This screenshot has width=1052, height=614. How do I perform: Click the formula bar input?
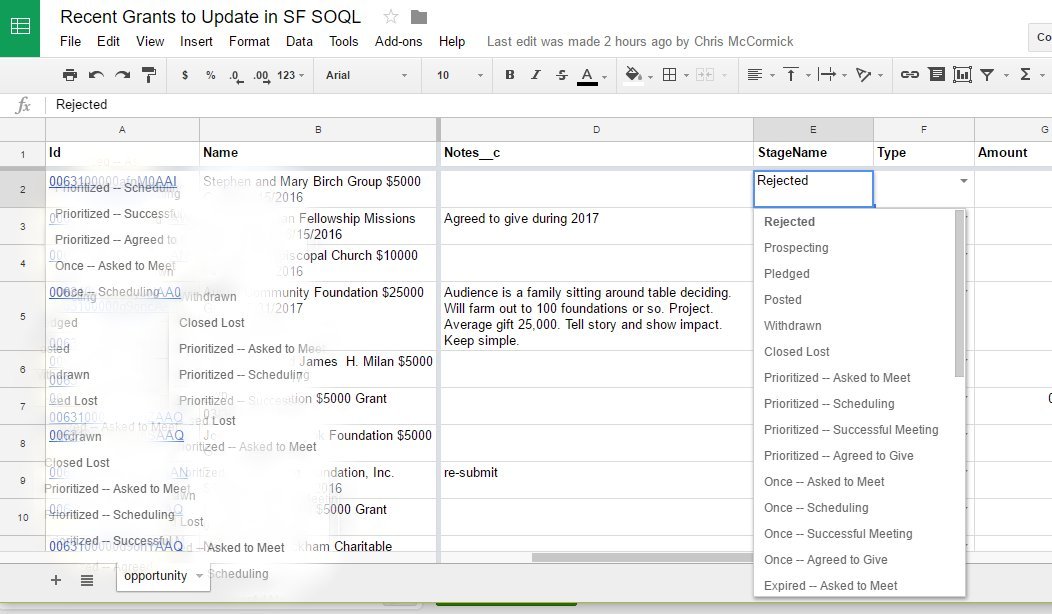click(x=547, y=105)
